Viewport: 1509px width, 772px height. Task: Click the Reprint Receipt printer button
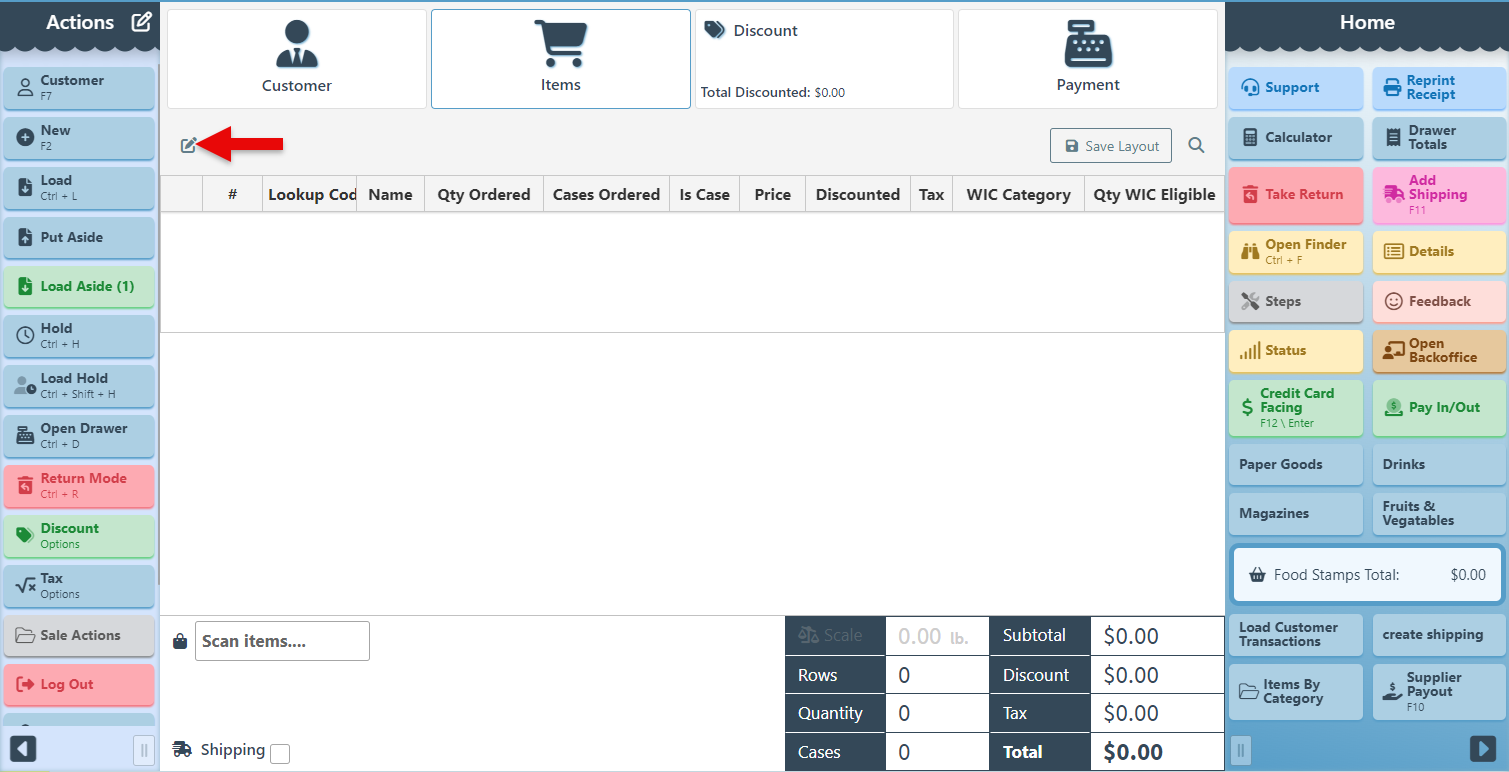pos(1438,88)
